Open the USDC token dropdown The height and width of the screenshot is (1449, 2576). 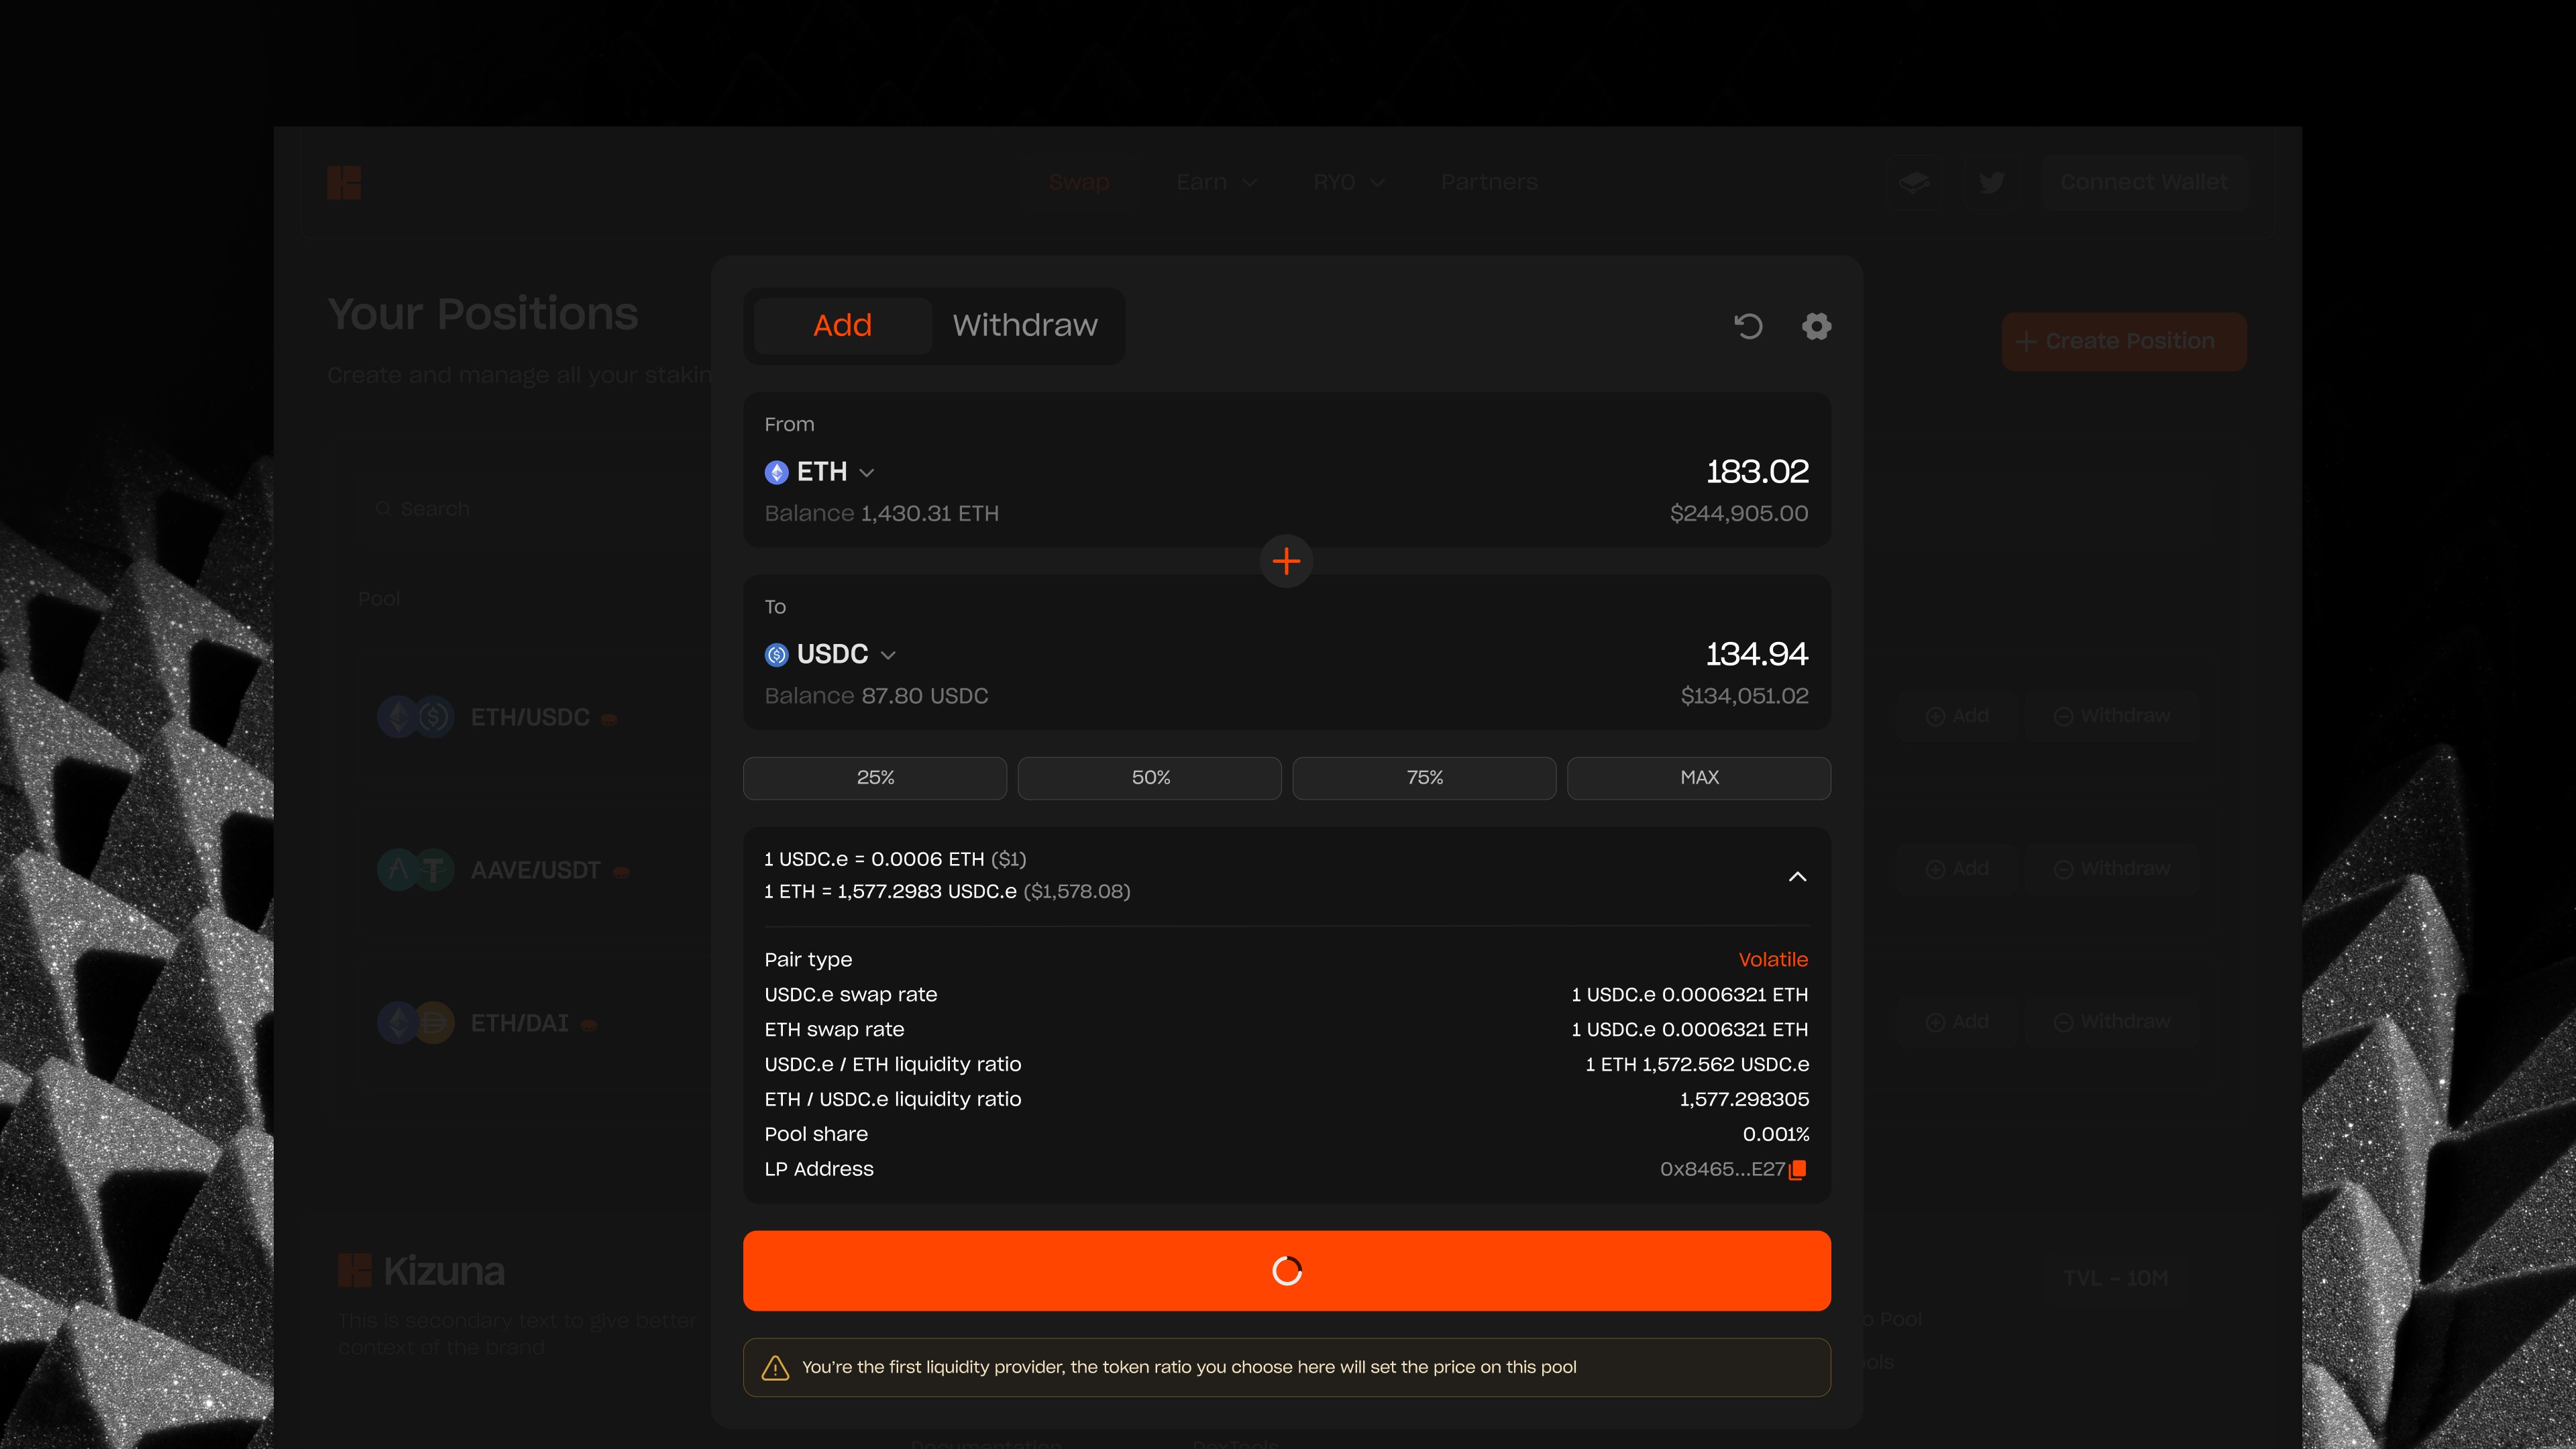pos(887,655)
